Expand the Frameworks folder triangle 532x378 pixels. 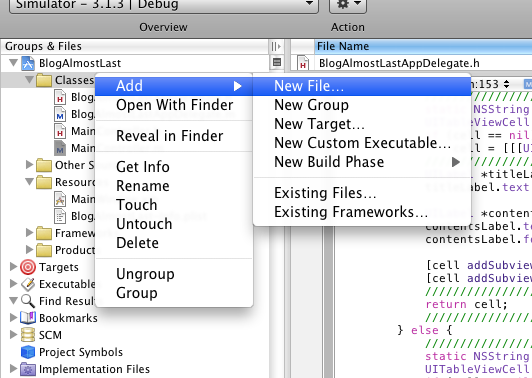coord(30,233)
